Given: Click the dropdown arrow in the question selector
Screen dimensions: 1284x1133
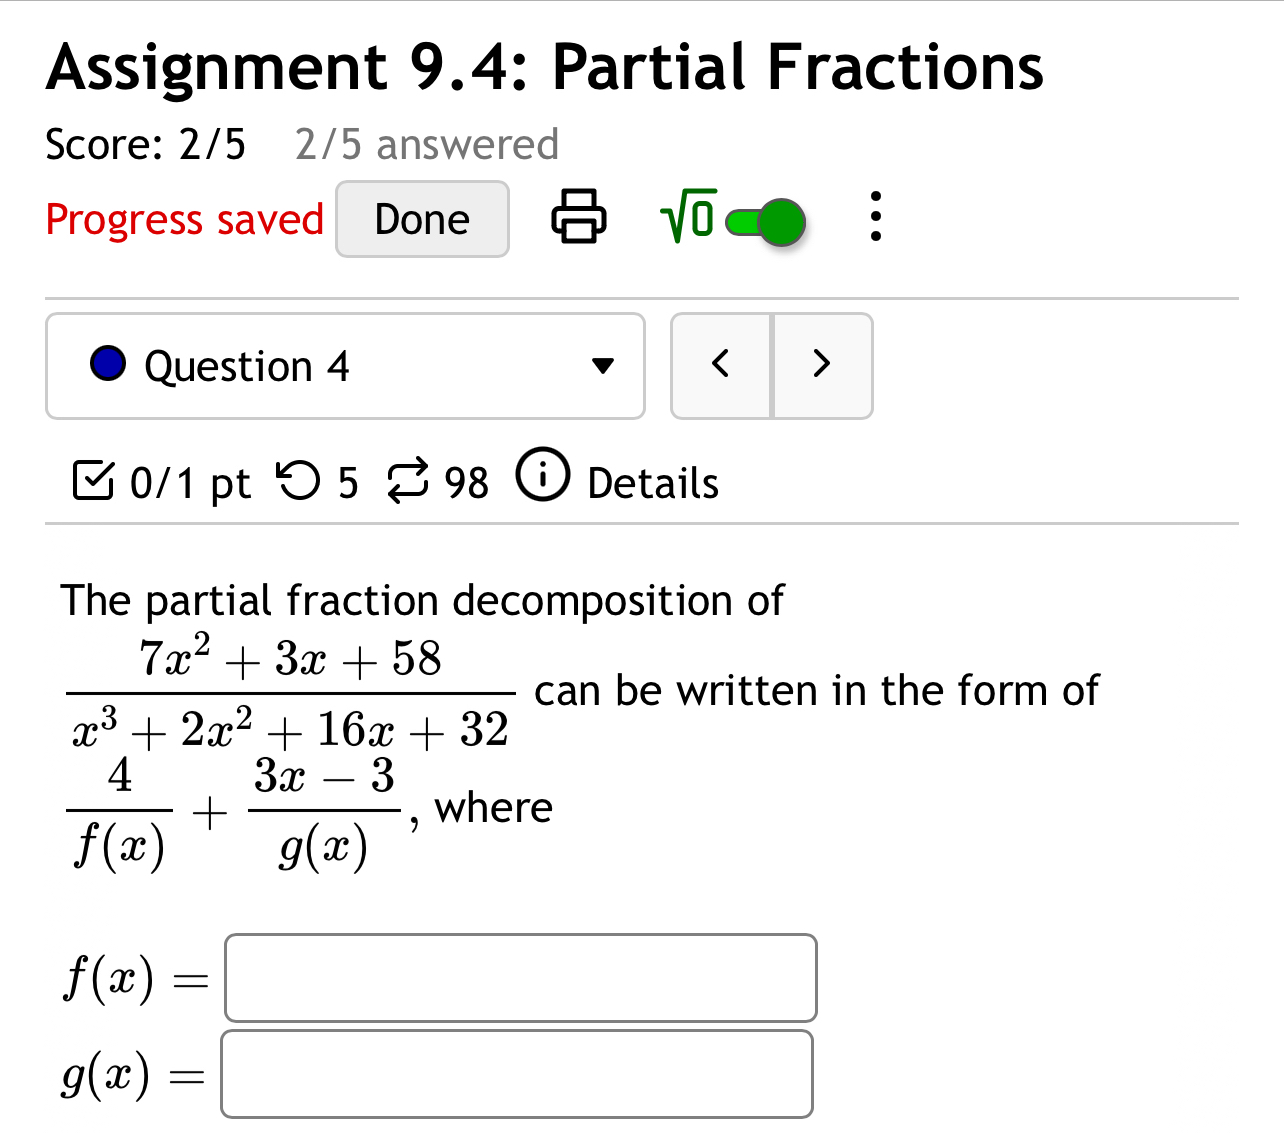Looking at the screenshot, I should coord(602,366).
